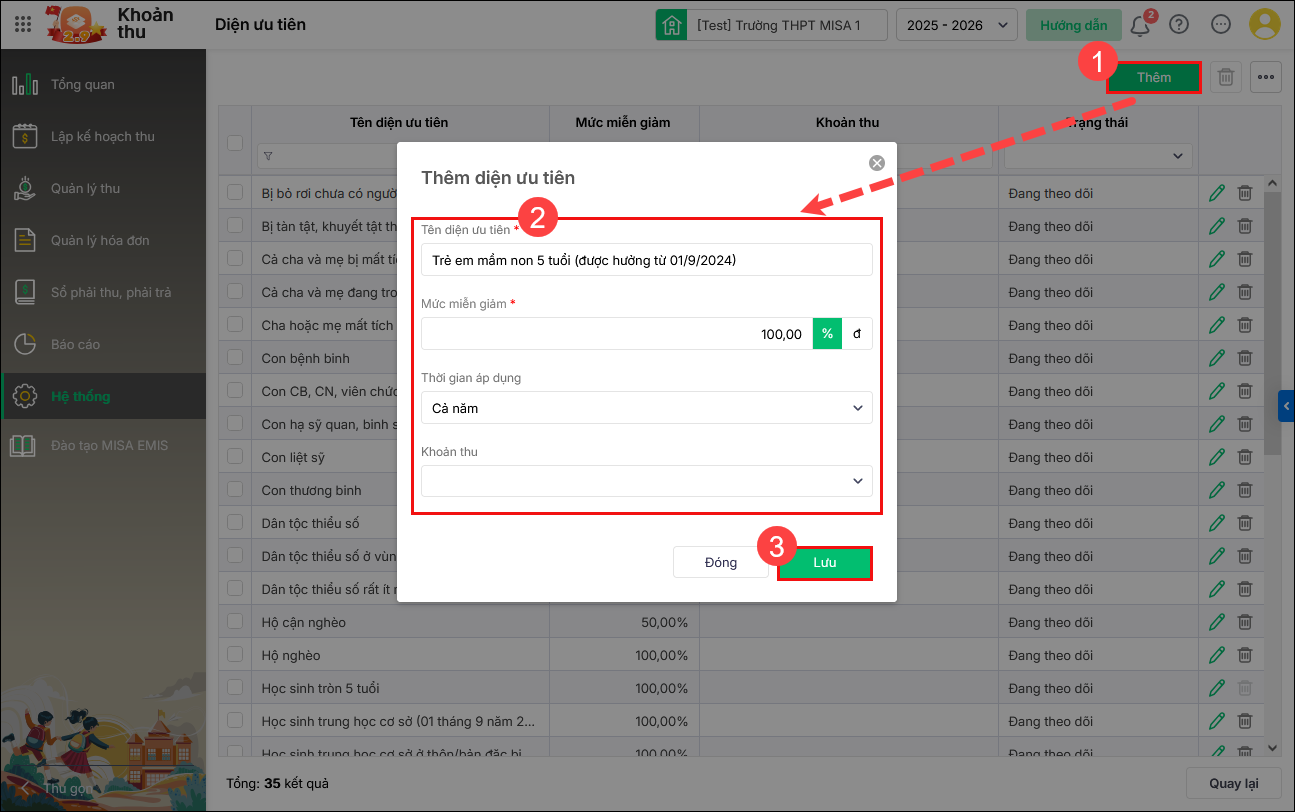This screenshot has width=1295, height=812.
Task: Edit the Học sinh tròn 5 tuổi row
Action: pos(1217,689)
